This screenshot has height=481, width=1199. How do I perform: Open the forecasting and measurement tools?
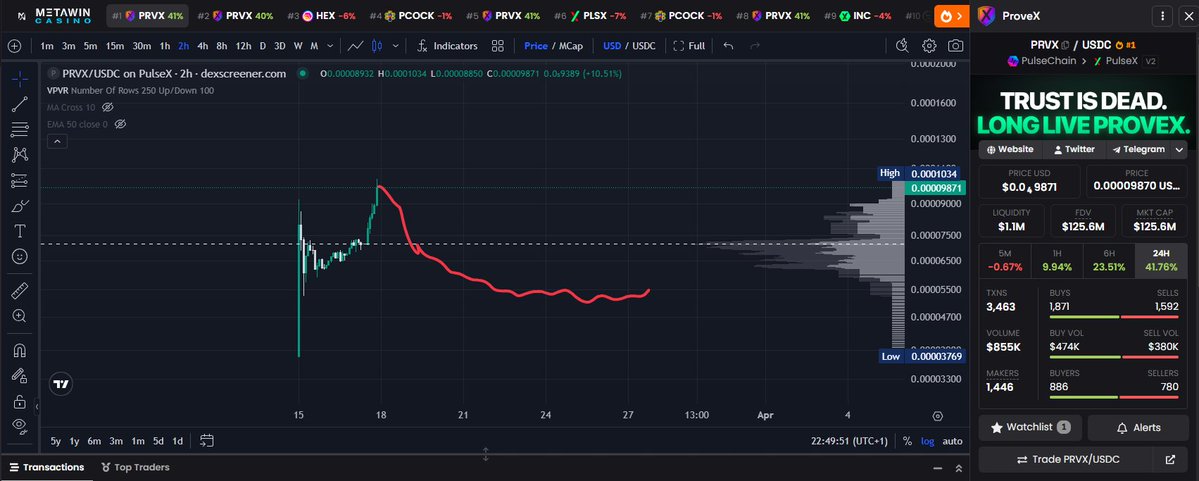tap(20, 180)
